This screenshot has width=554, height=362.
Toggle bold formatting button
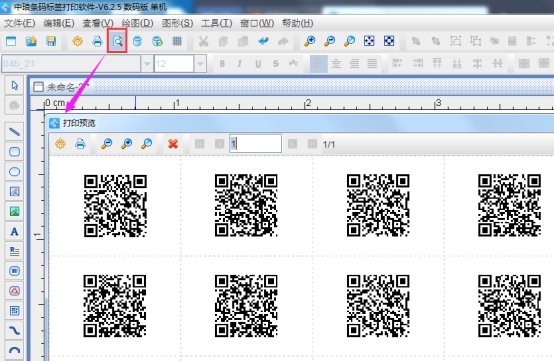[222, 64]
